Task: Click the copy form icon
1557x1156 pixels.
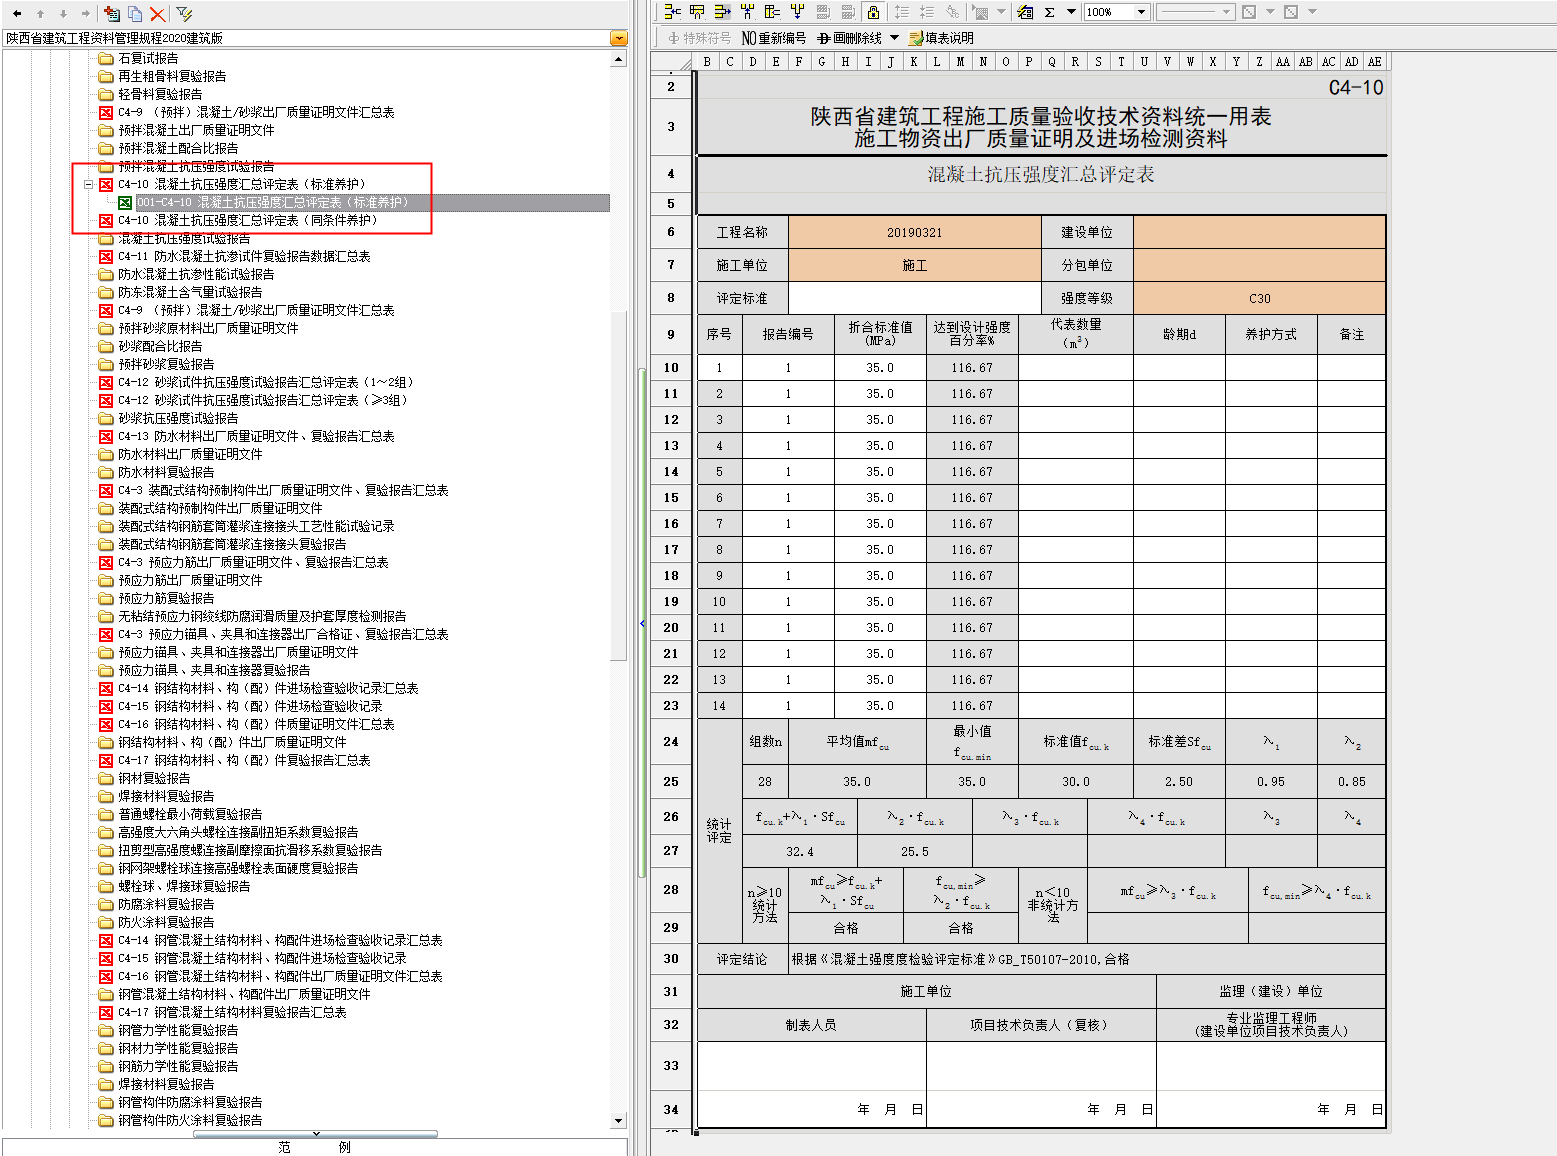Action: 135,14
